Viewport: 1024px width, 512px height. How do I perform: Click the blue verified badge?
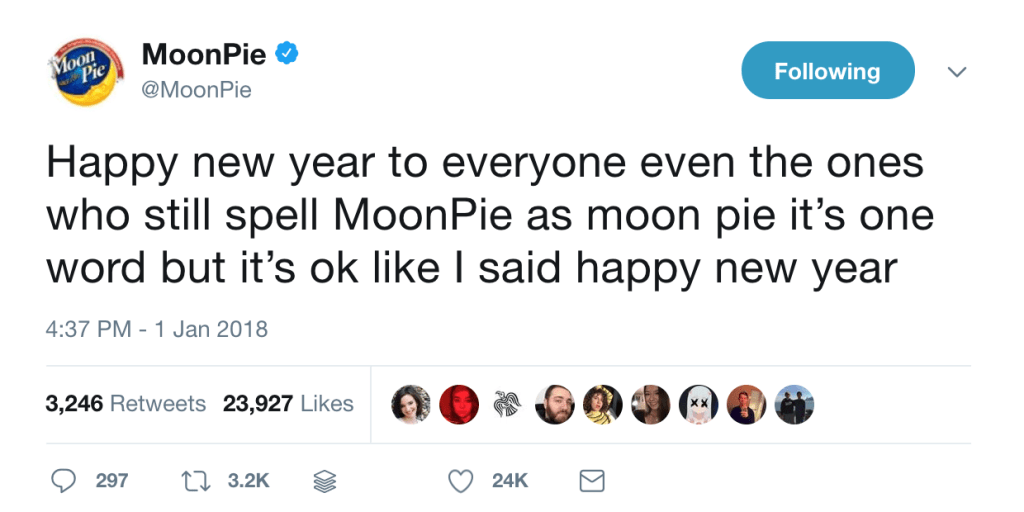(286, 54)
